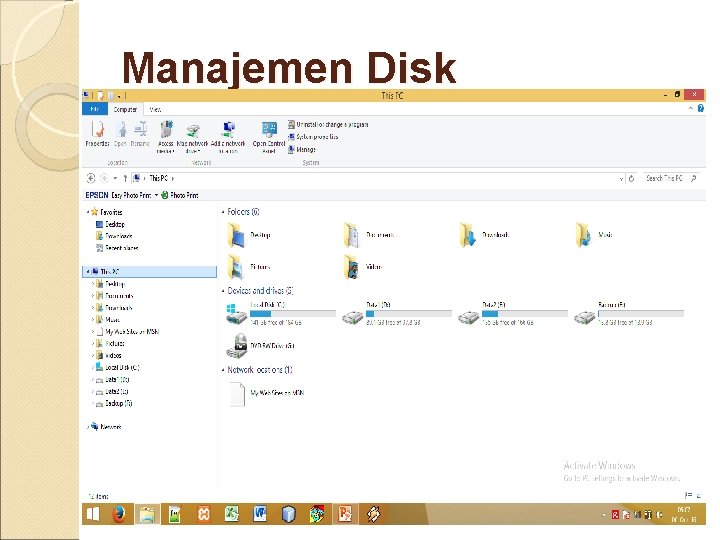Select the Data2 (E:) drive
Image resolution: width=720 pixels, height=540 pixels.
click(513, 314)
